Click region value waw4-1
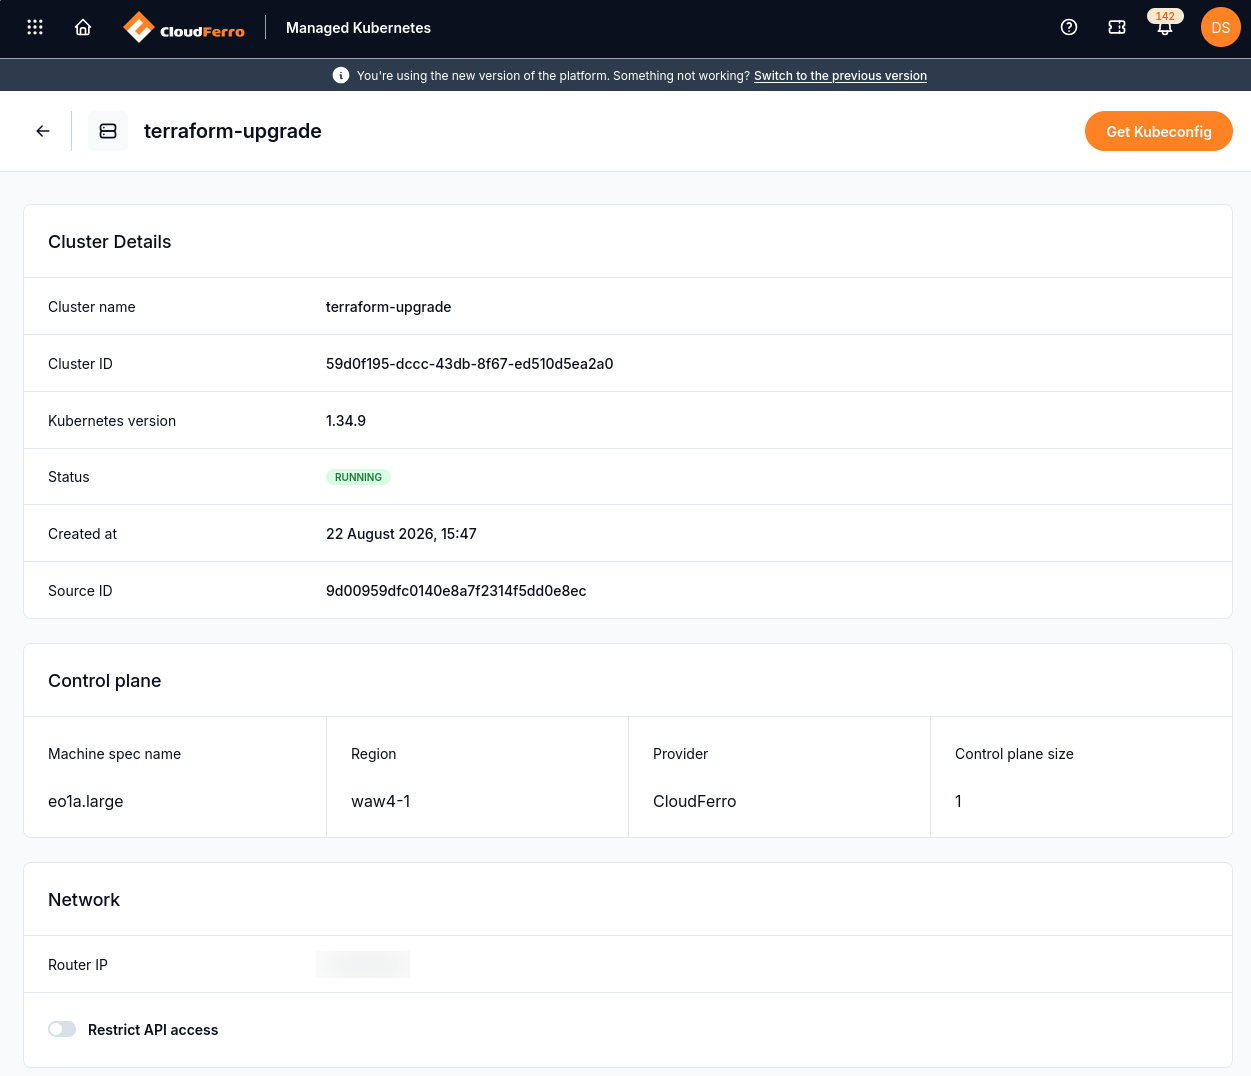This screenshot has width=1251, height=1076. tap(381, 801)
